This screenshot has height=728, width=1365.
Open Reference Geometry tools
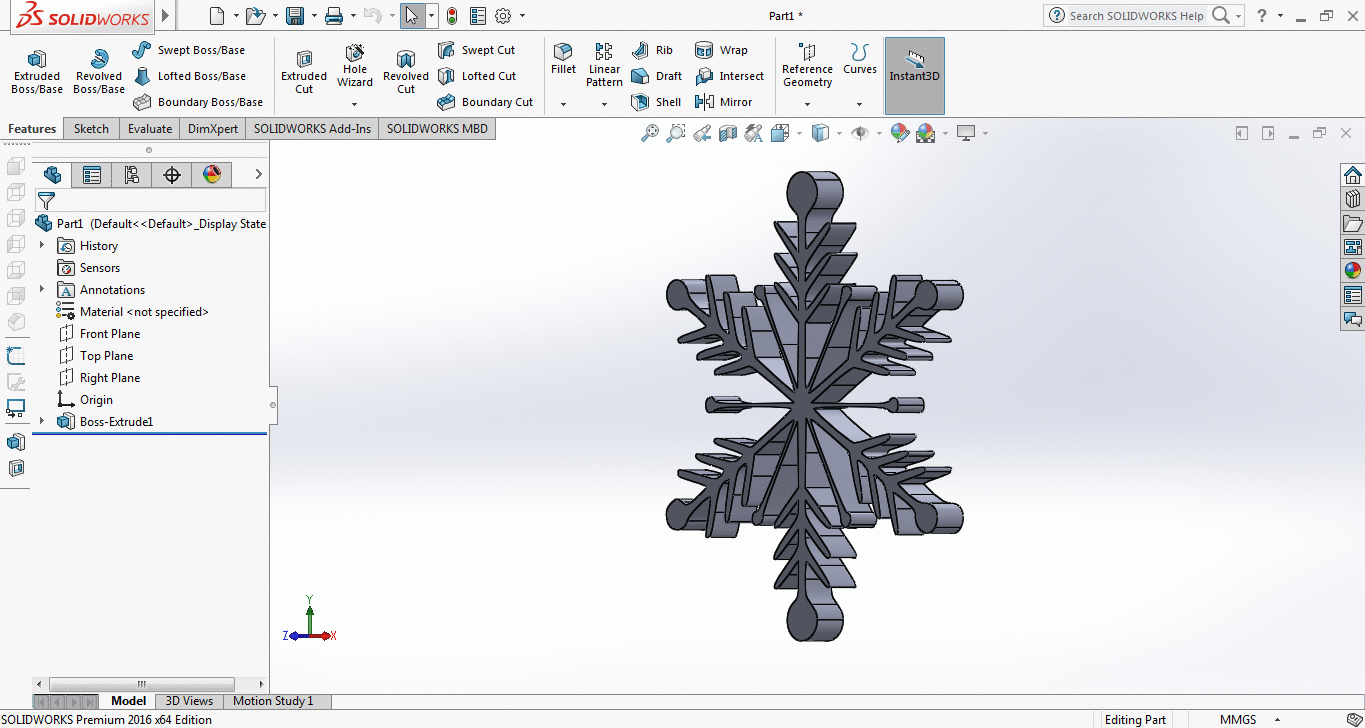coord(807,66)
